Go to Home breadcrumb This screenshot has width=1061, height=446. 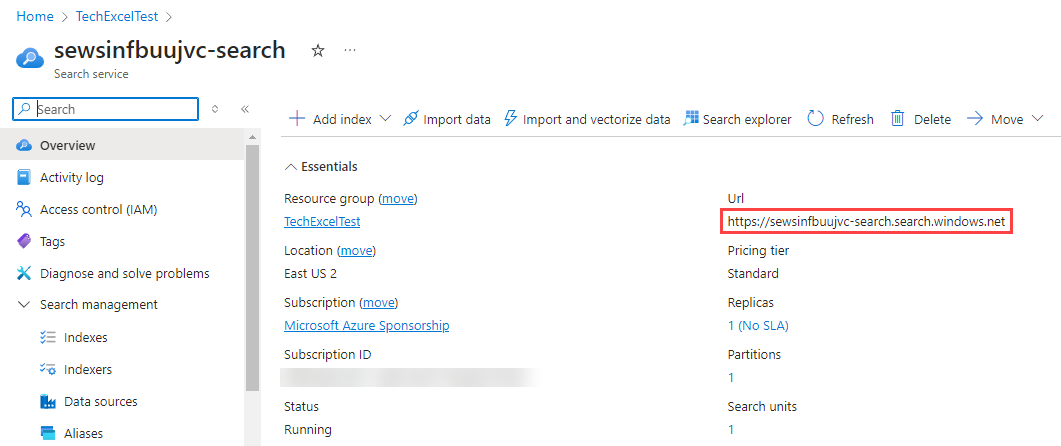35,16
